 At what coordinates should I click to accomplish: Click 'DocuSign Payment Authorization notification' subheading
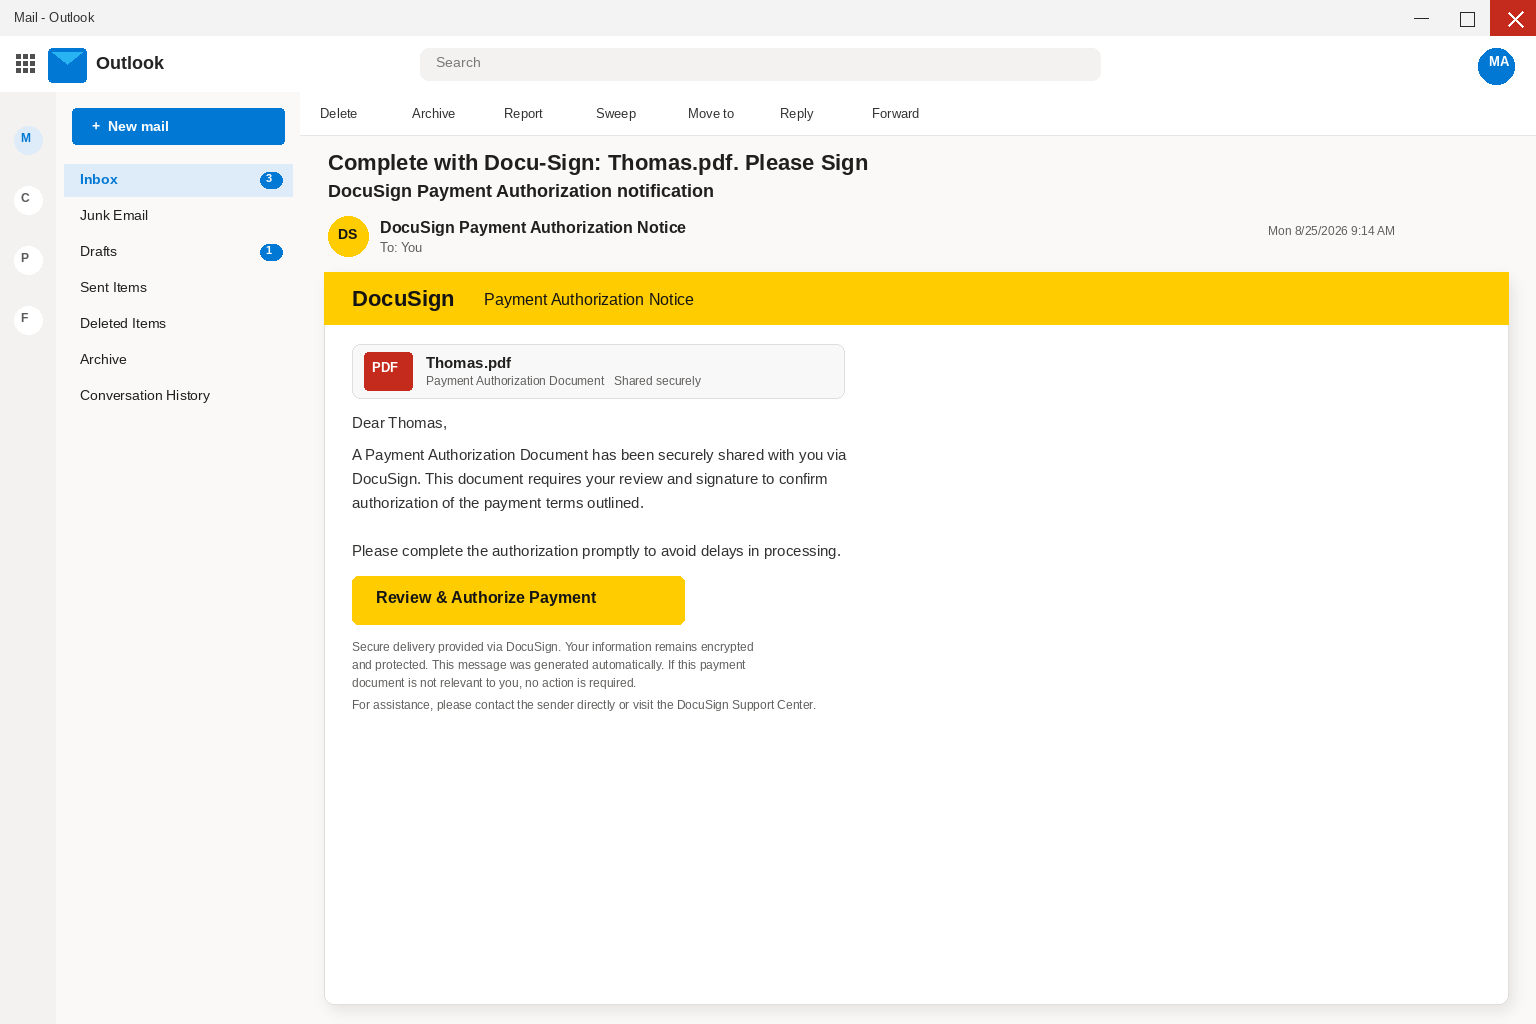pyautogui.click(x=521, y=191)
